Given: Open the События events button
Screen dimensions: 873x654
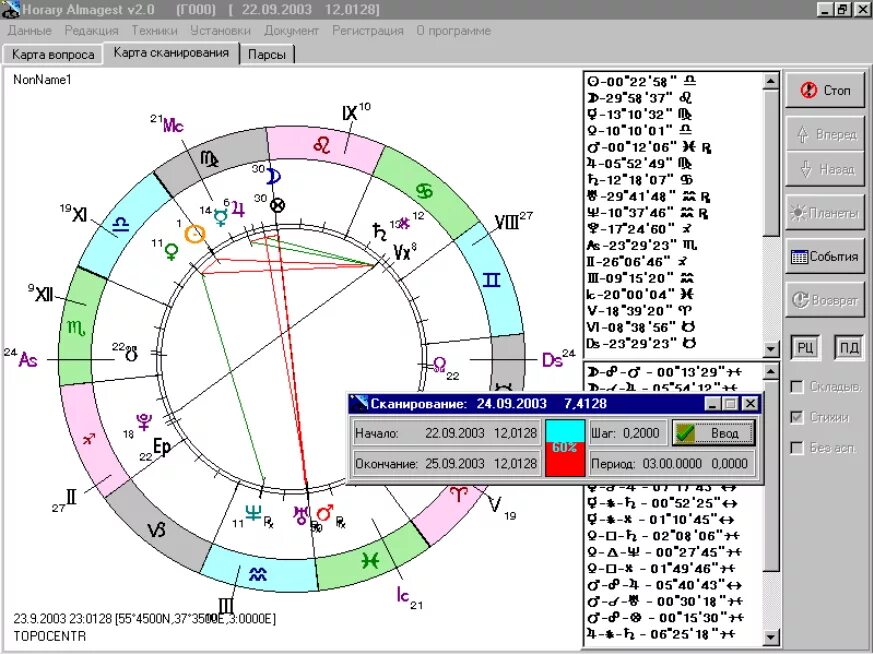Looking at the screenshot, I should coord(825,257).
